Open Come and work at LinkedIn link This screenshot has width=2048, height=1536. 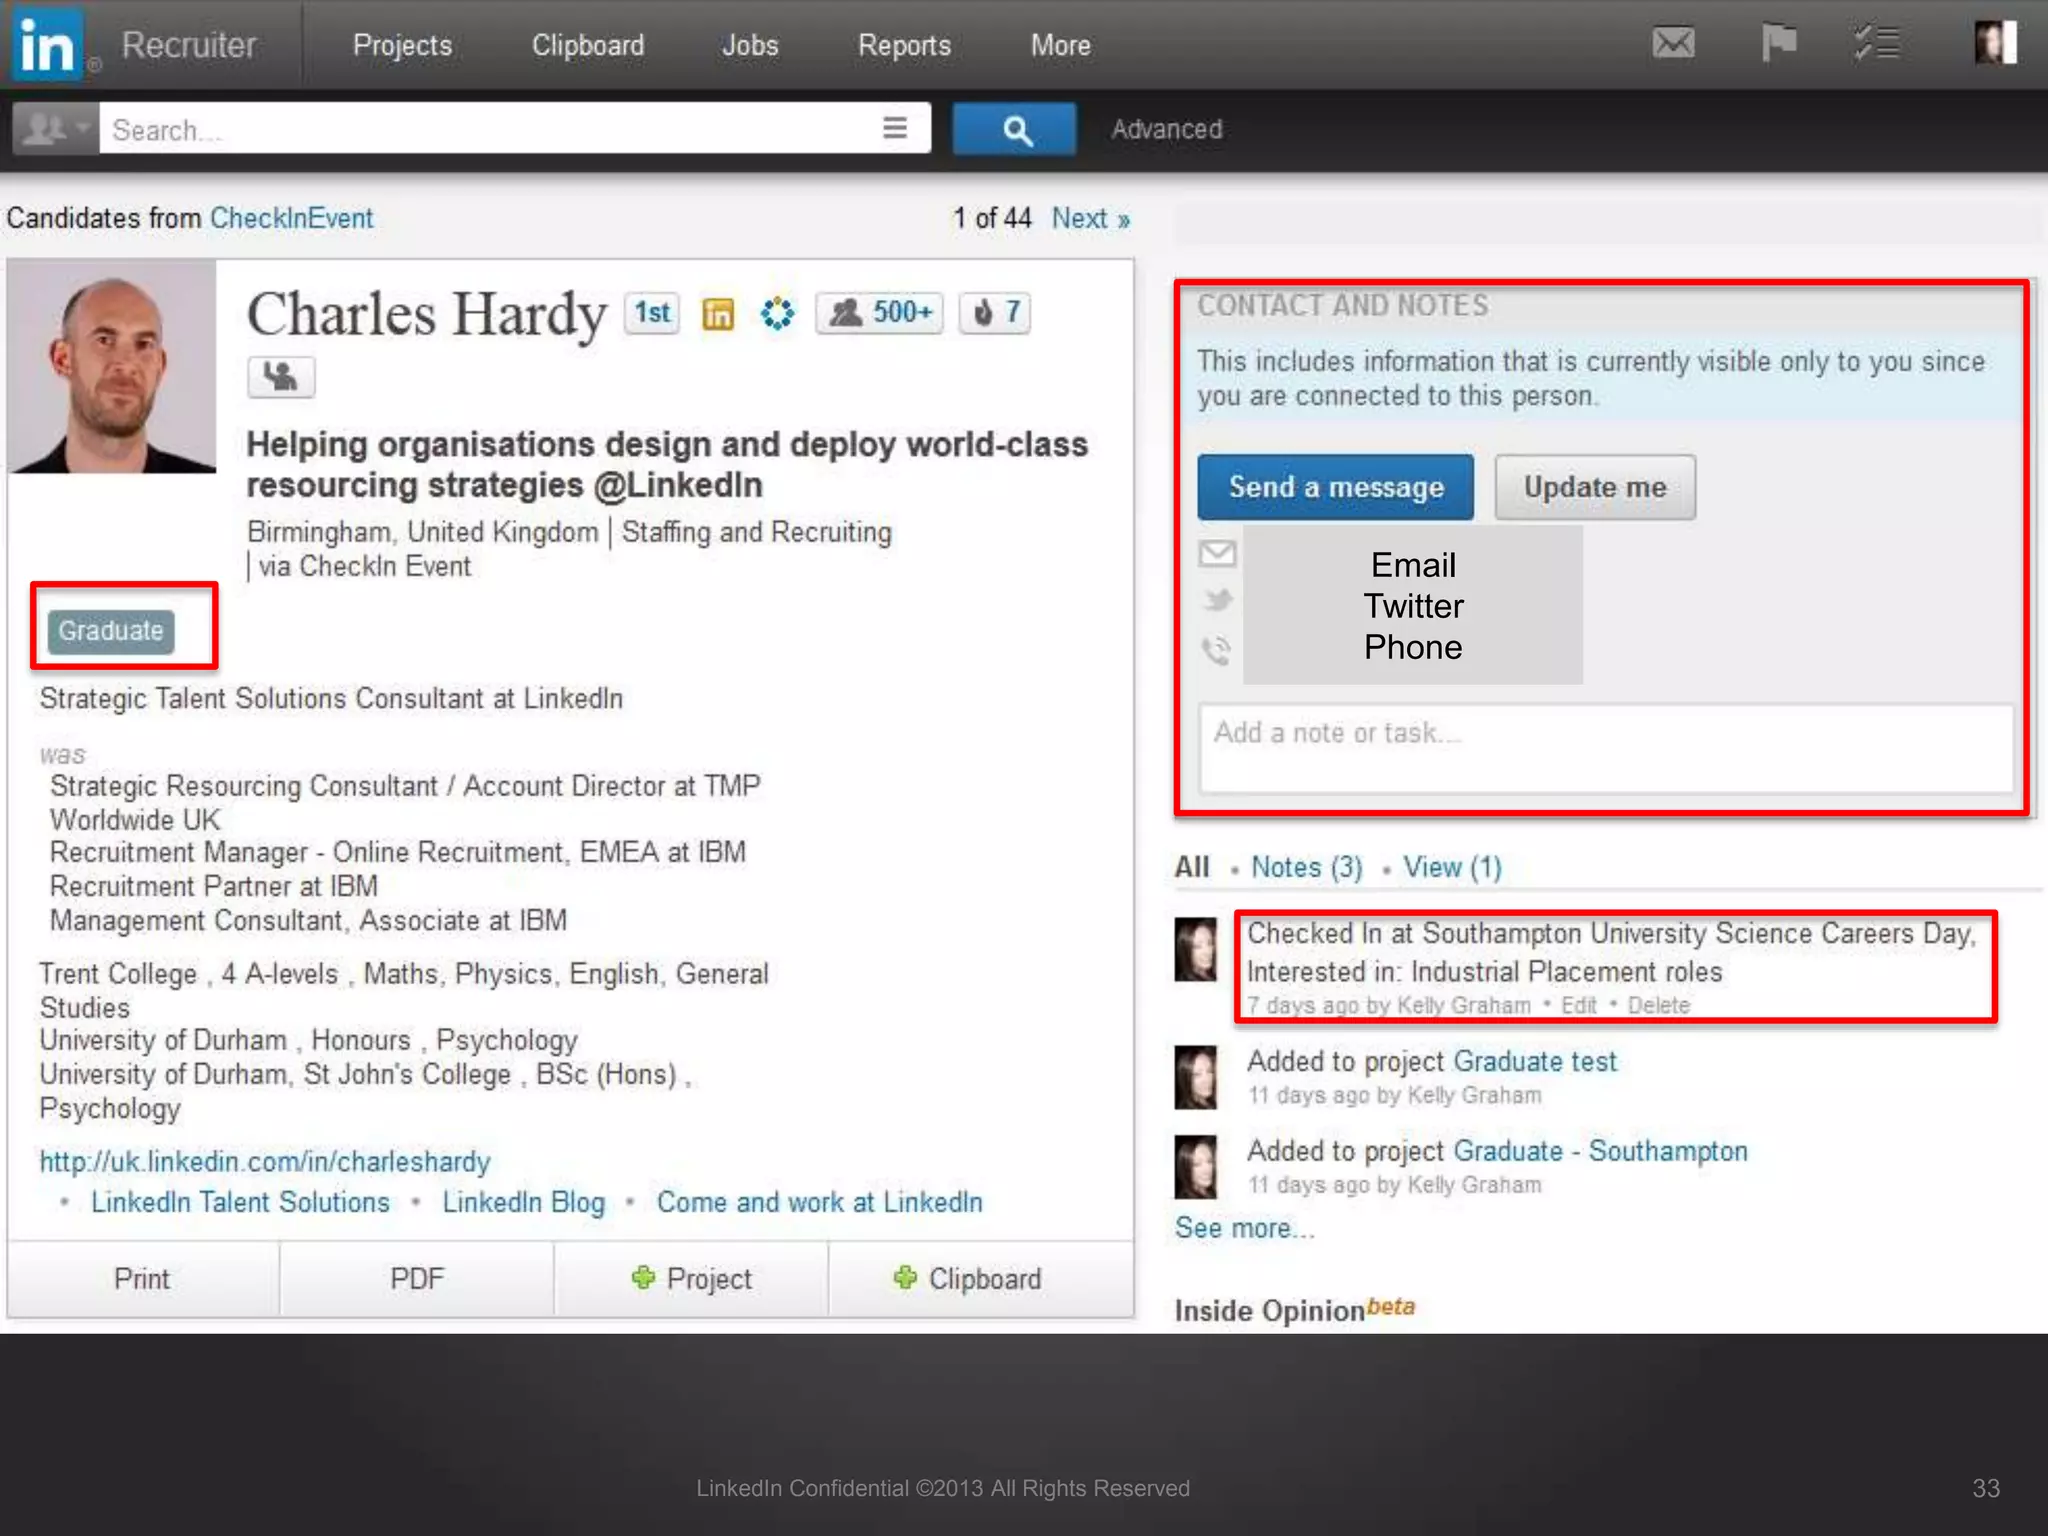820,1202
